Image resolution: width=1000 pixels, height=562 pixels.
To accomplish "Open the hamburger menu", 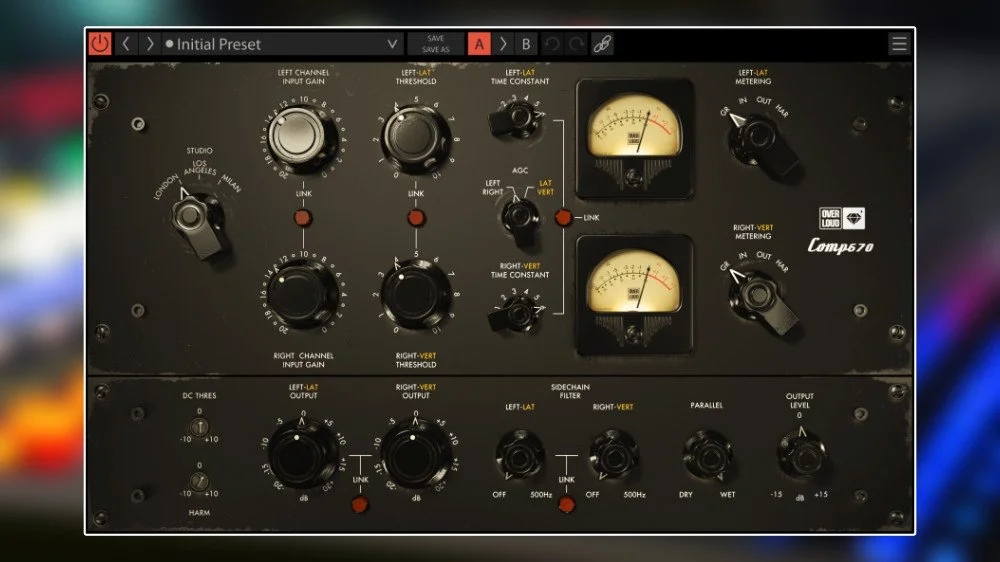I will 899,43.
